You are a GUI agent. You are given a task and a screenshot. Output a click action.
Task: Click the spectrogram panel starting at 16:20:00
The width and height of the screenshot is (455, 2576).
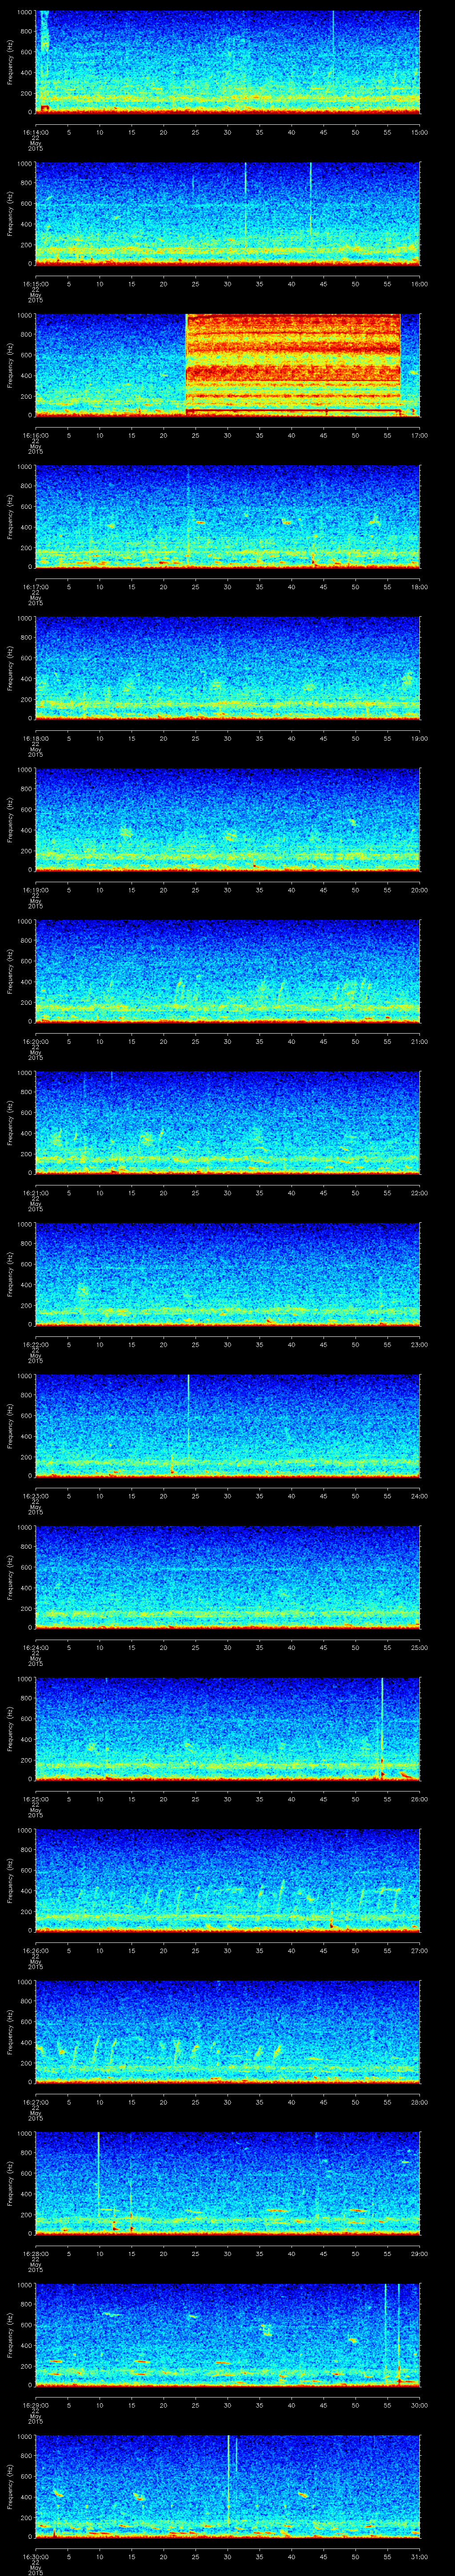pos(228,971)
